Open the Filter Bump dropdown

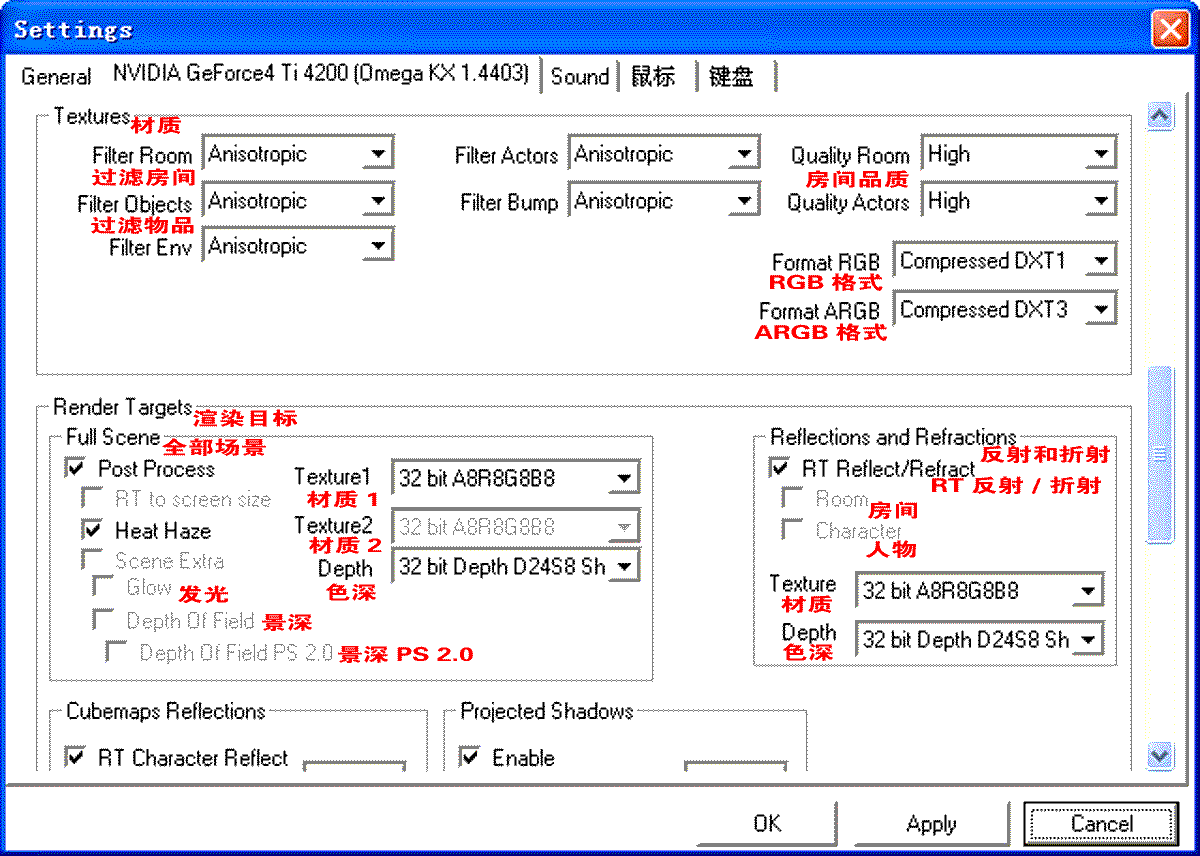[x=743, y=202]
